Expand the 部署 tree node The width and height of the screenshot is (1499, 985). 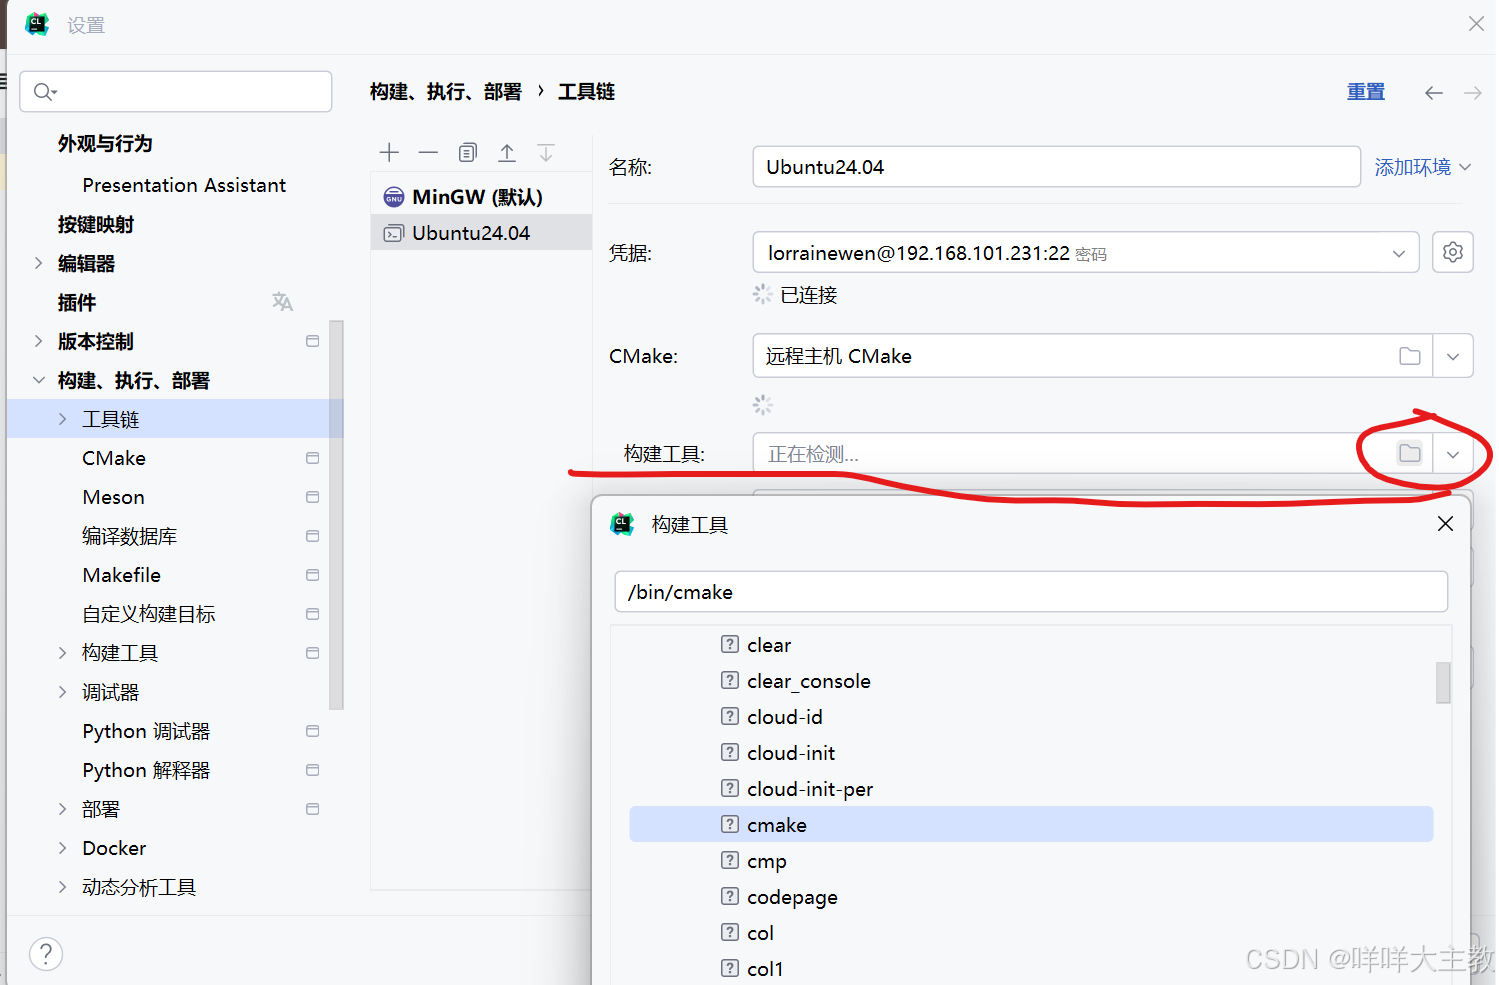(x=62, y=809)
